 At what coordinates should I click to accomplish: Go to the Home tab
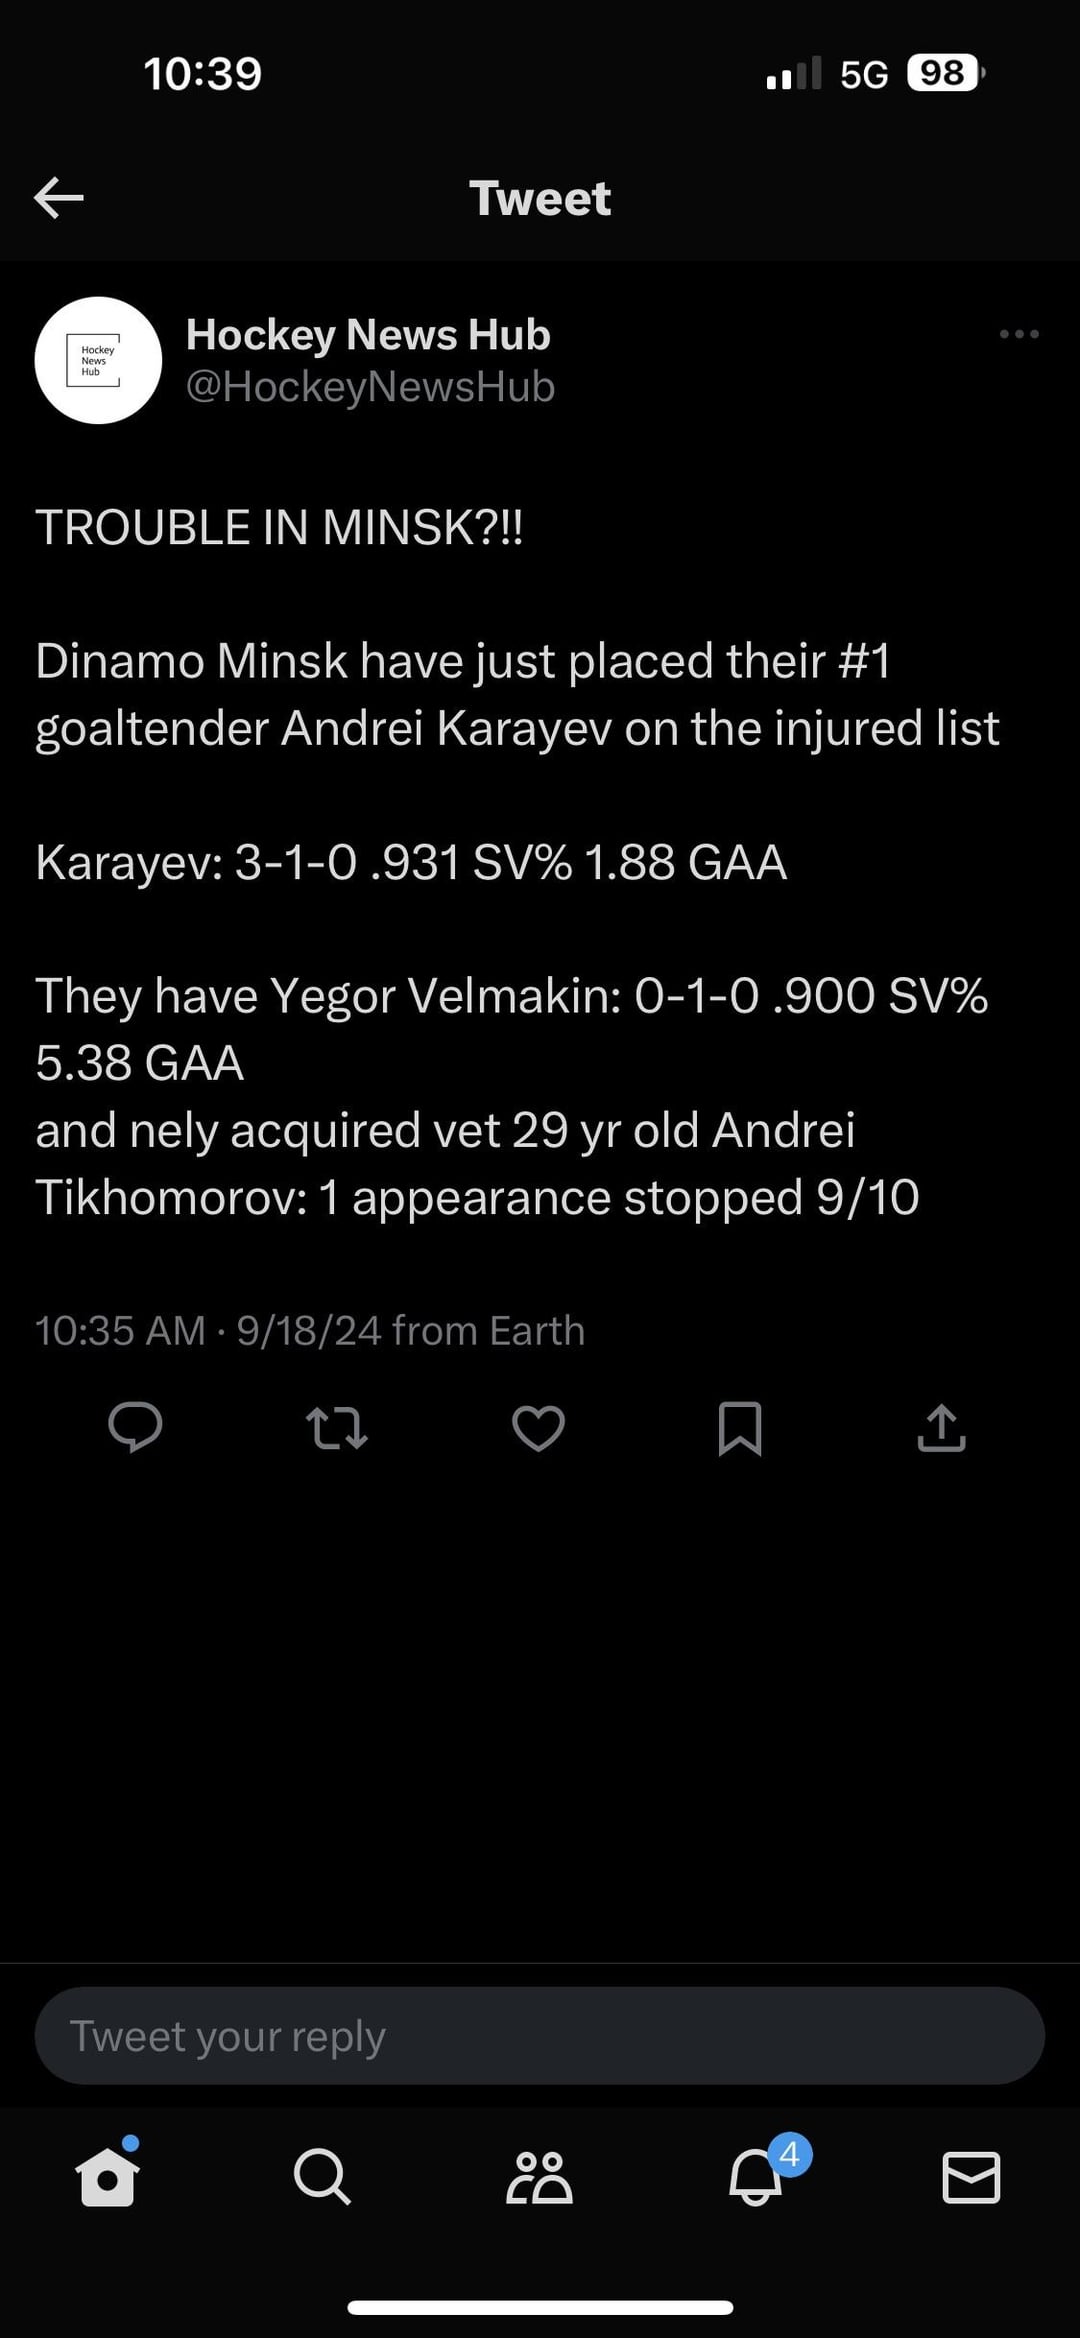click(107, 2176)
